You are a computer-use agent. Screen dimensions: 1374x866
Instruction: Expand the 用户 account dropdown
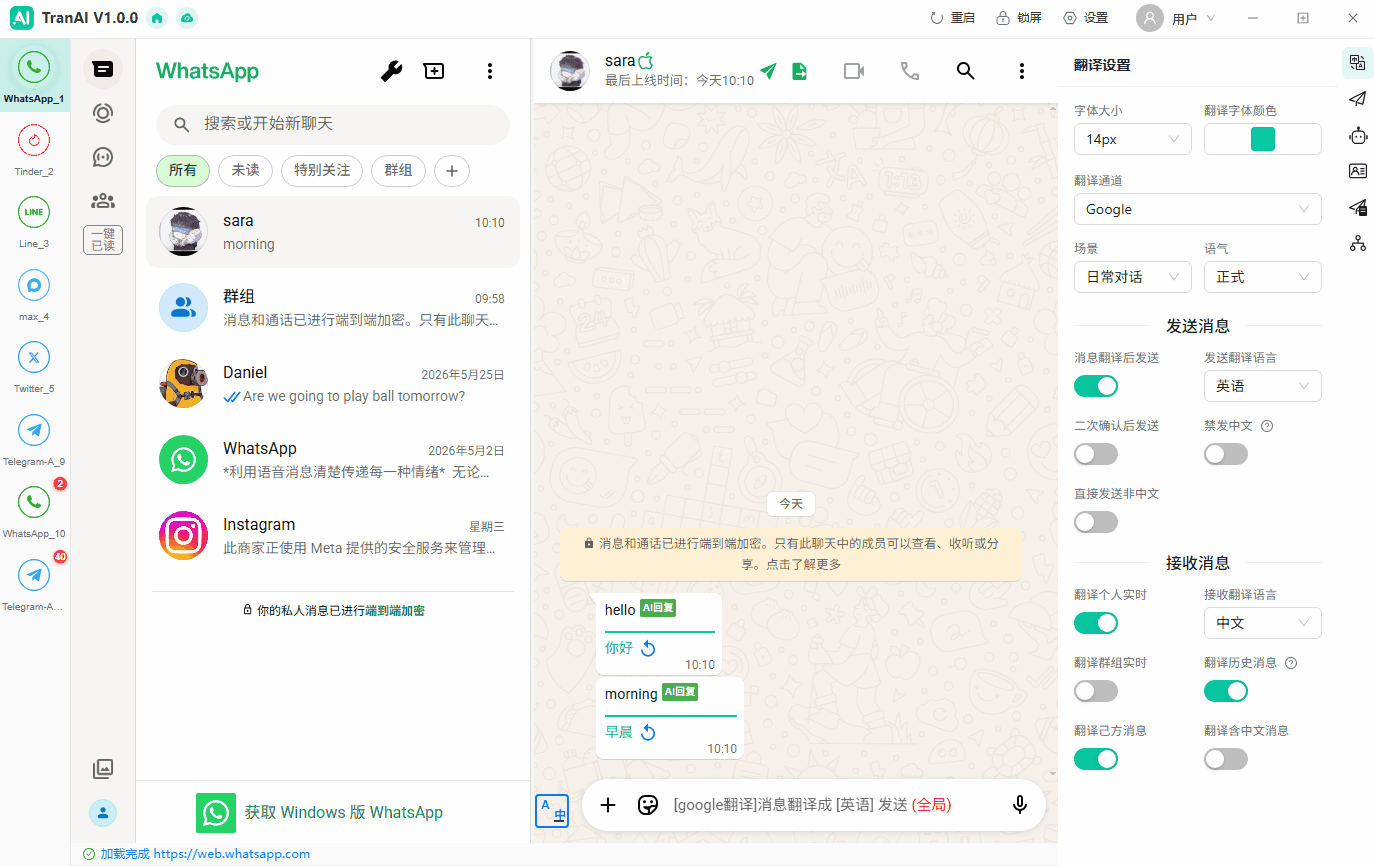pyautogui.click(x=1177, y=18)
